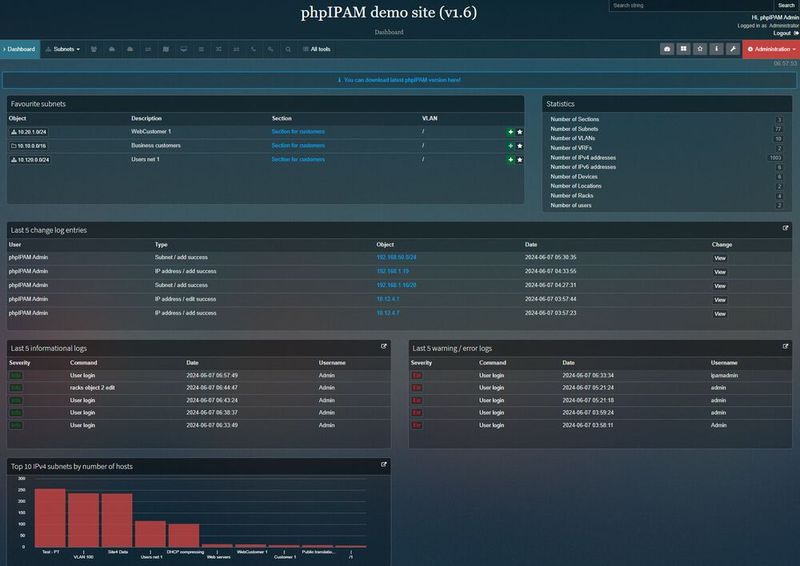Open the Customers icon in the navbar

click(x=94, y=50)
